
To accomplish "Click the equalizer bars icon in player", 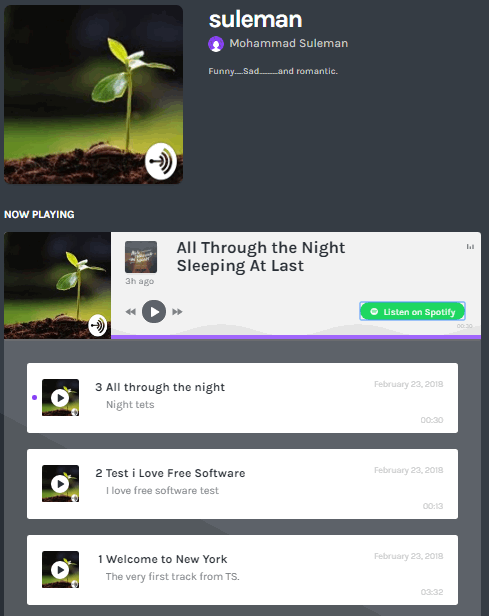I will (470, 247).
